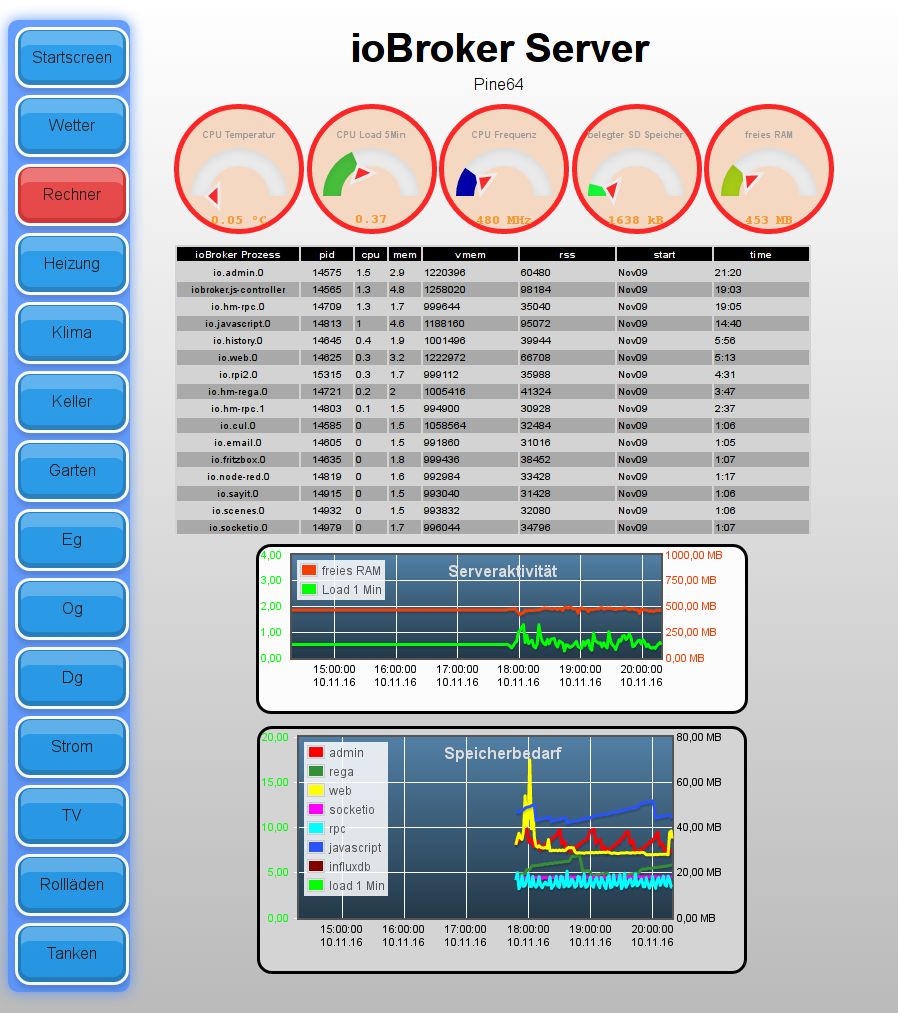Click the io.node-red.0 process name

tap(238, 477)
